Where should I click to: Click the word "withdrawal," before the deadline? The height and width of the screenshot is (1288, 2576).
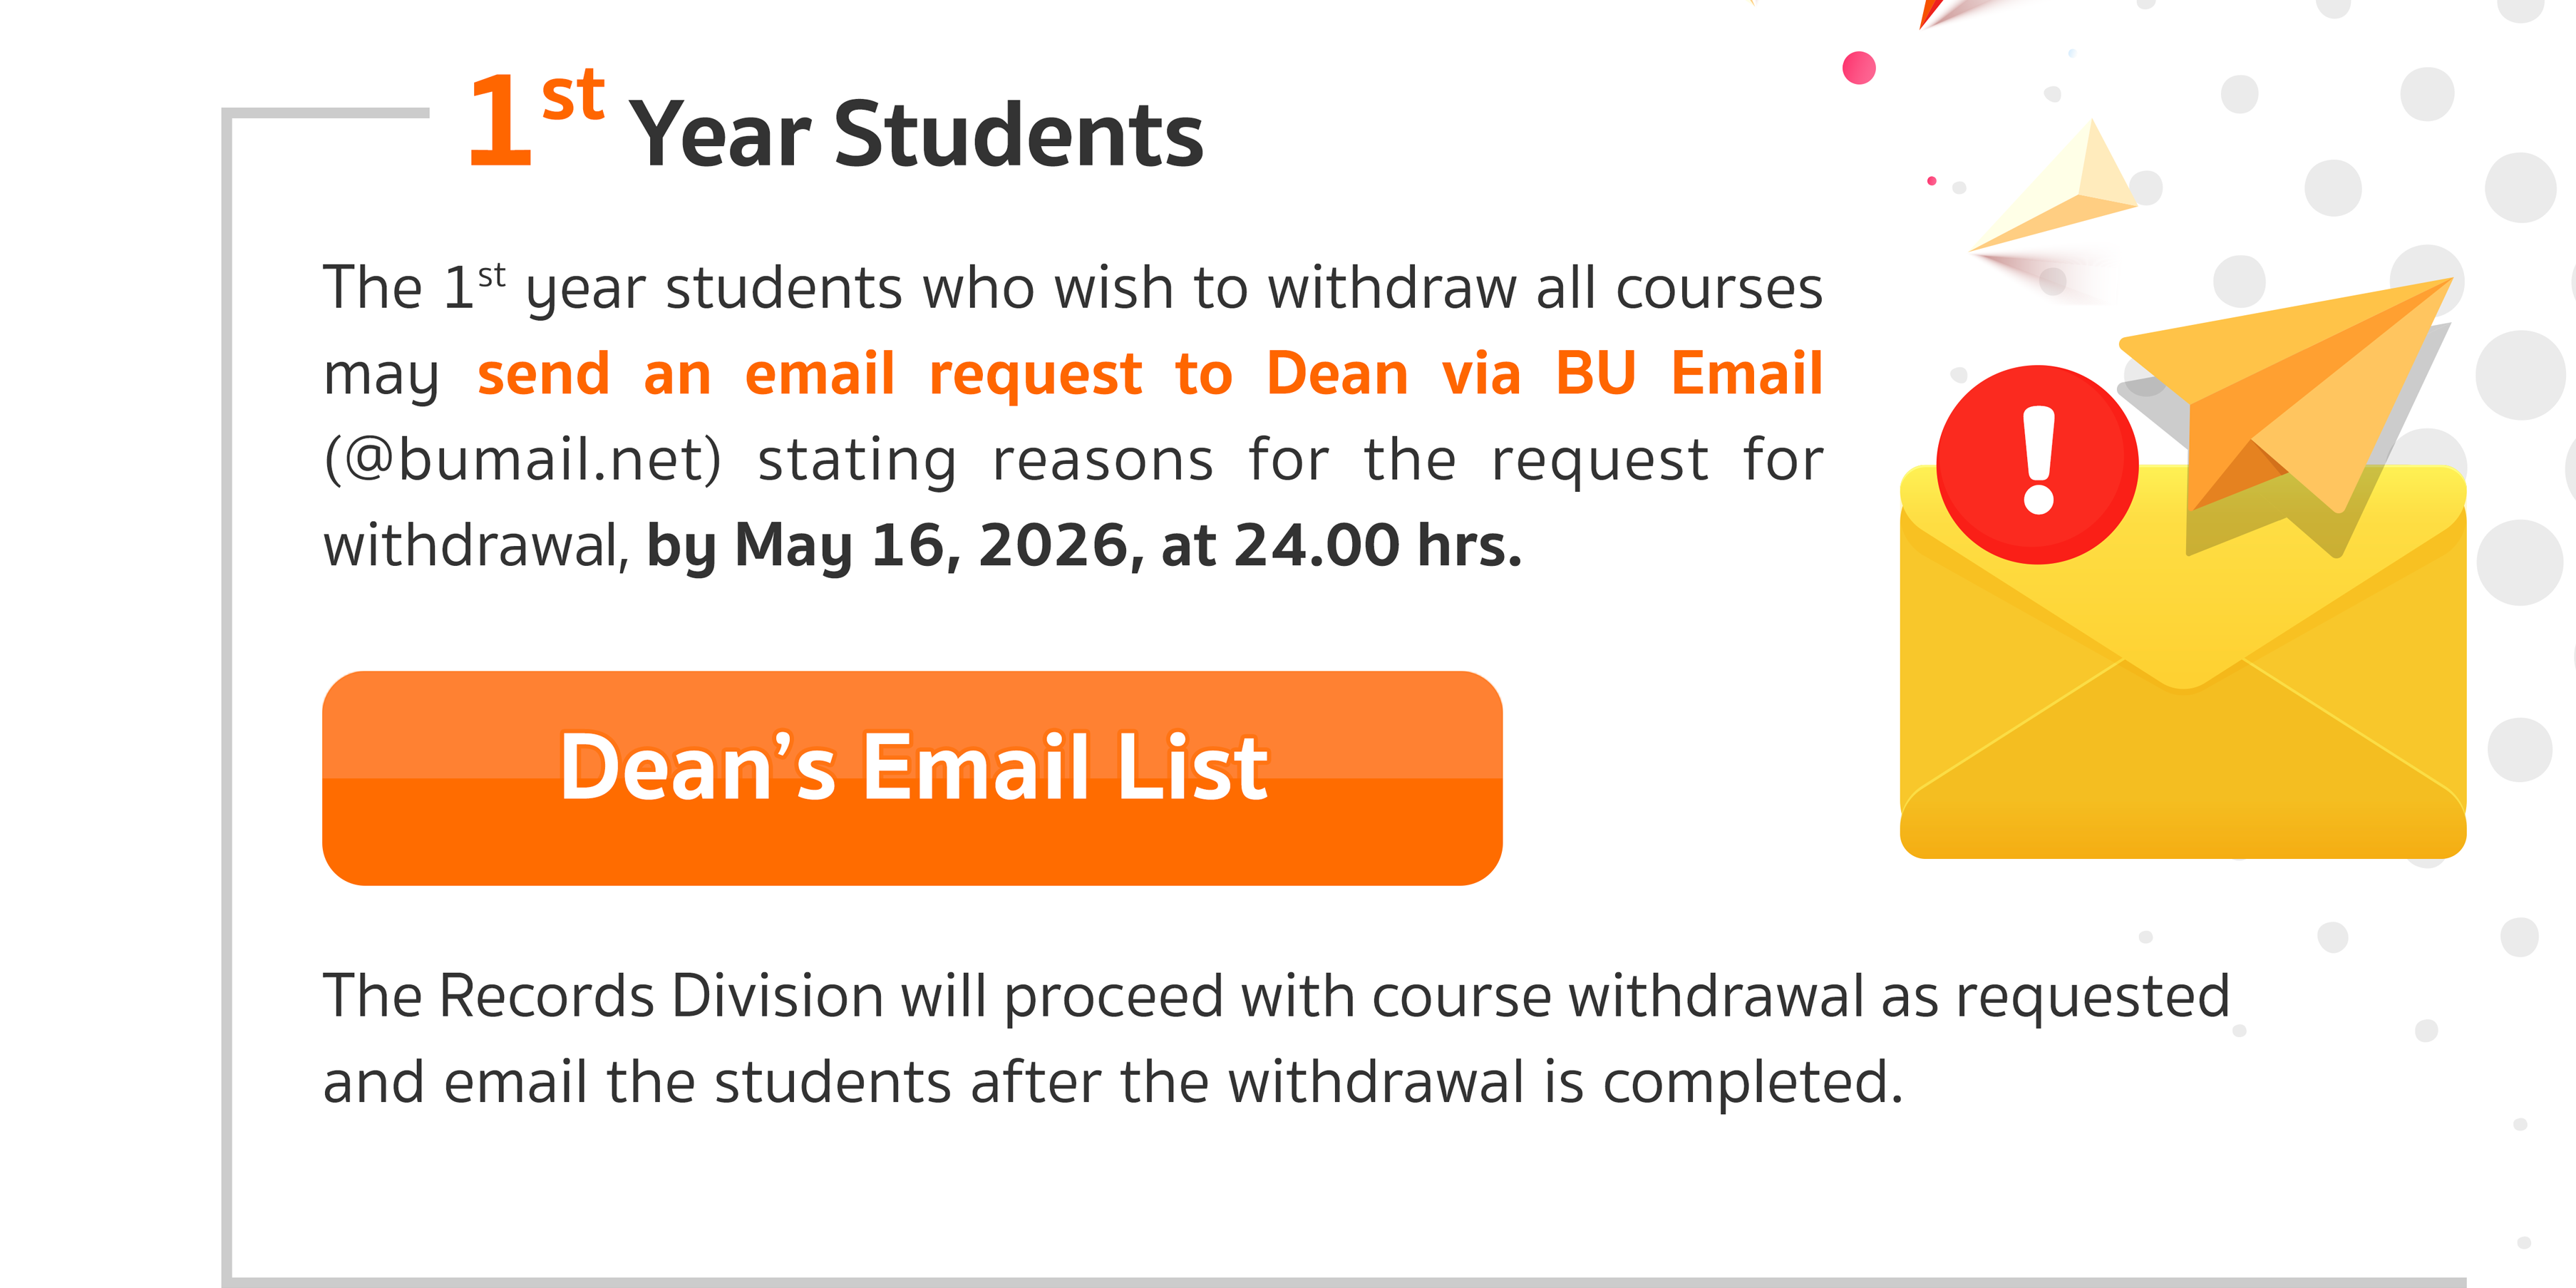pos(476,546)
